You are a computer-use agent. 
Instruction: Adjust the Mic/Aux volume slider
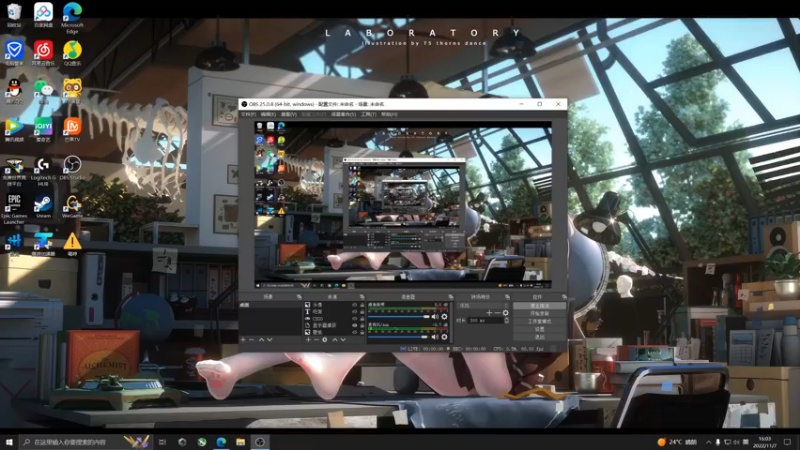coord(398,337)
